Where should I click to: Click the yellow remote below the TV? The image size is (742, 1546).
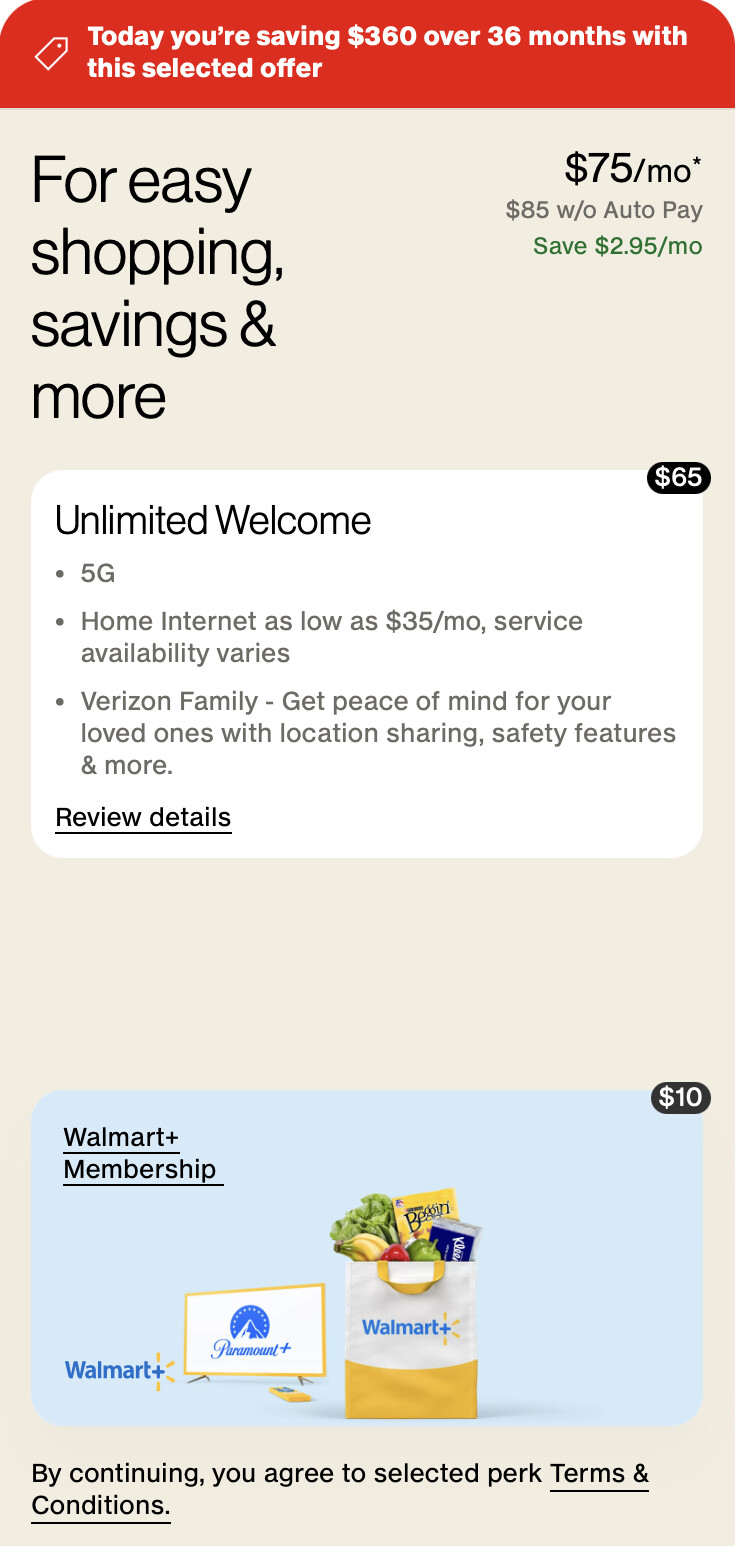[x=290, y=1392]
